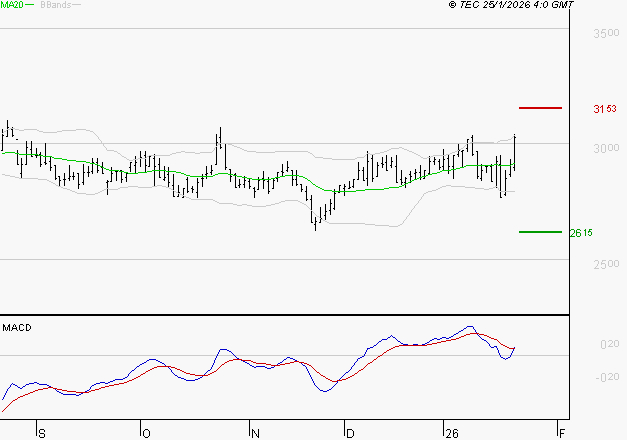Click the 26 year axis label
Screen dimensions: 627x440
coord(452,434)
